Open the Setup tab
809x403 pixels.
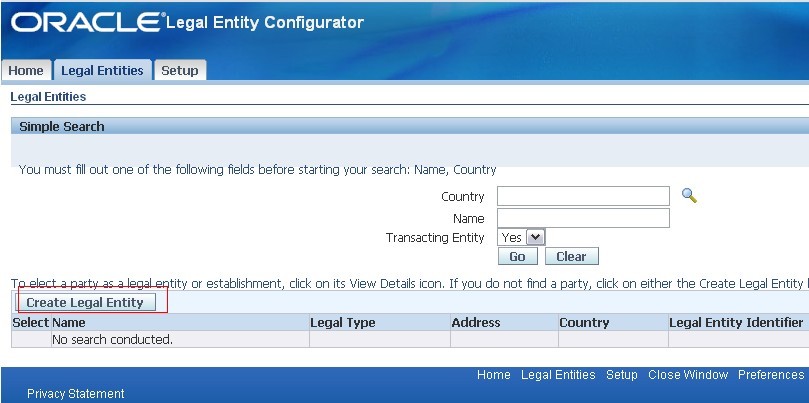click(180, 71)
